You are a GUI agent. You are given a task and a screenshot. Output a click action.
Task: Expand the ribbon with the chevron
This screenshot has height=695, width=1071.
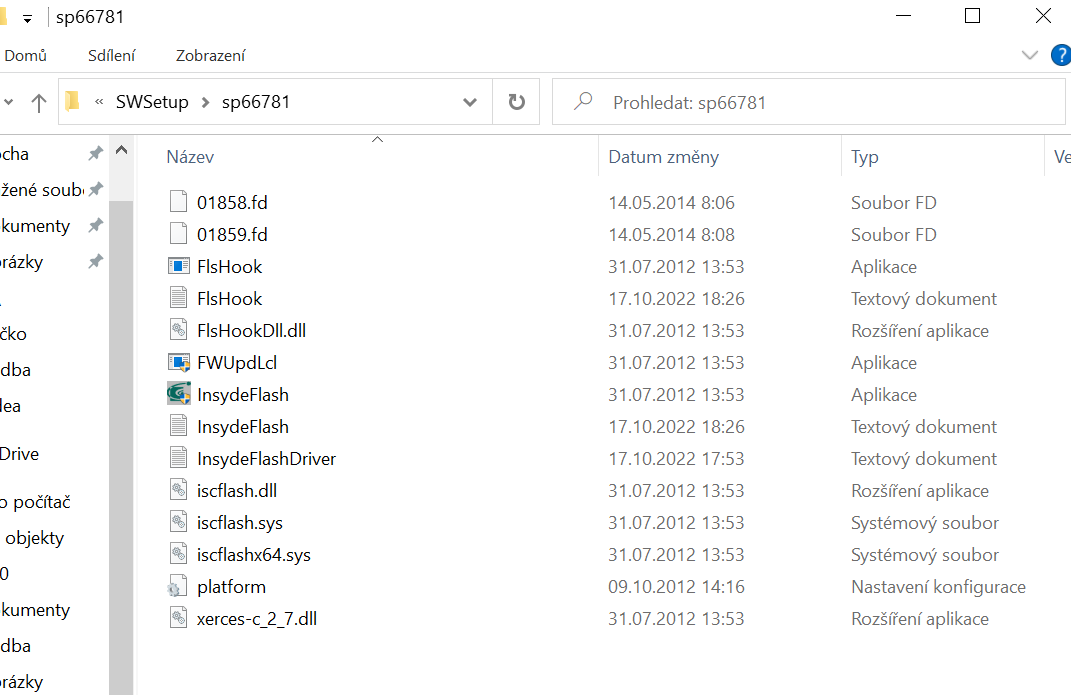pyautogui.click(x=1029, y=55)
